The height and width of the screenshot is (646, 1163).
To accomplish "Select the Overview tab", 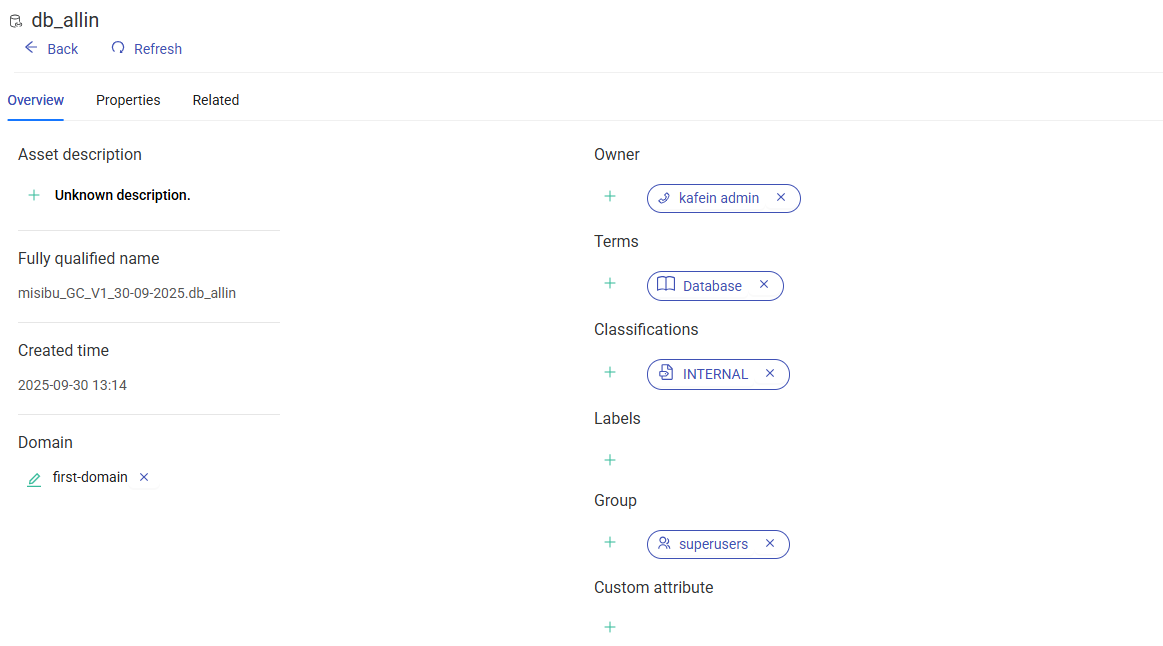I will (36, 100).
